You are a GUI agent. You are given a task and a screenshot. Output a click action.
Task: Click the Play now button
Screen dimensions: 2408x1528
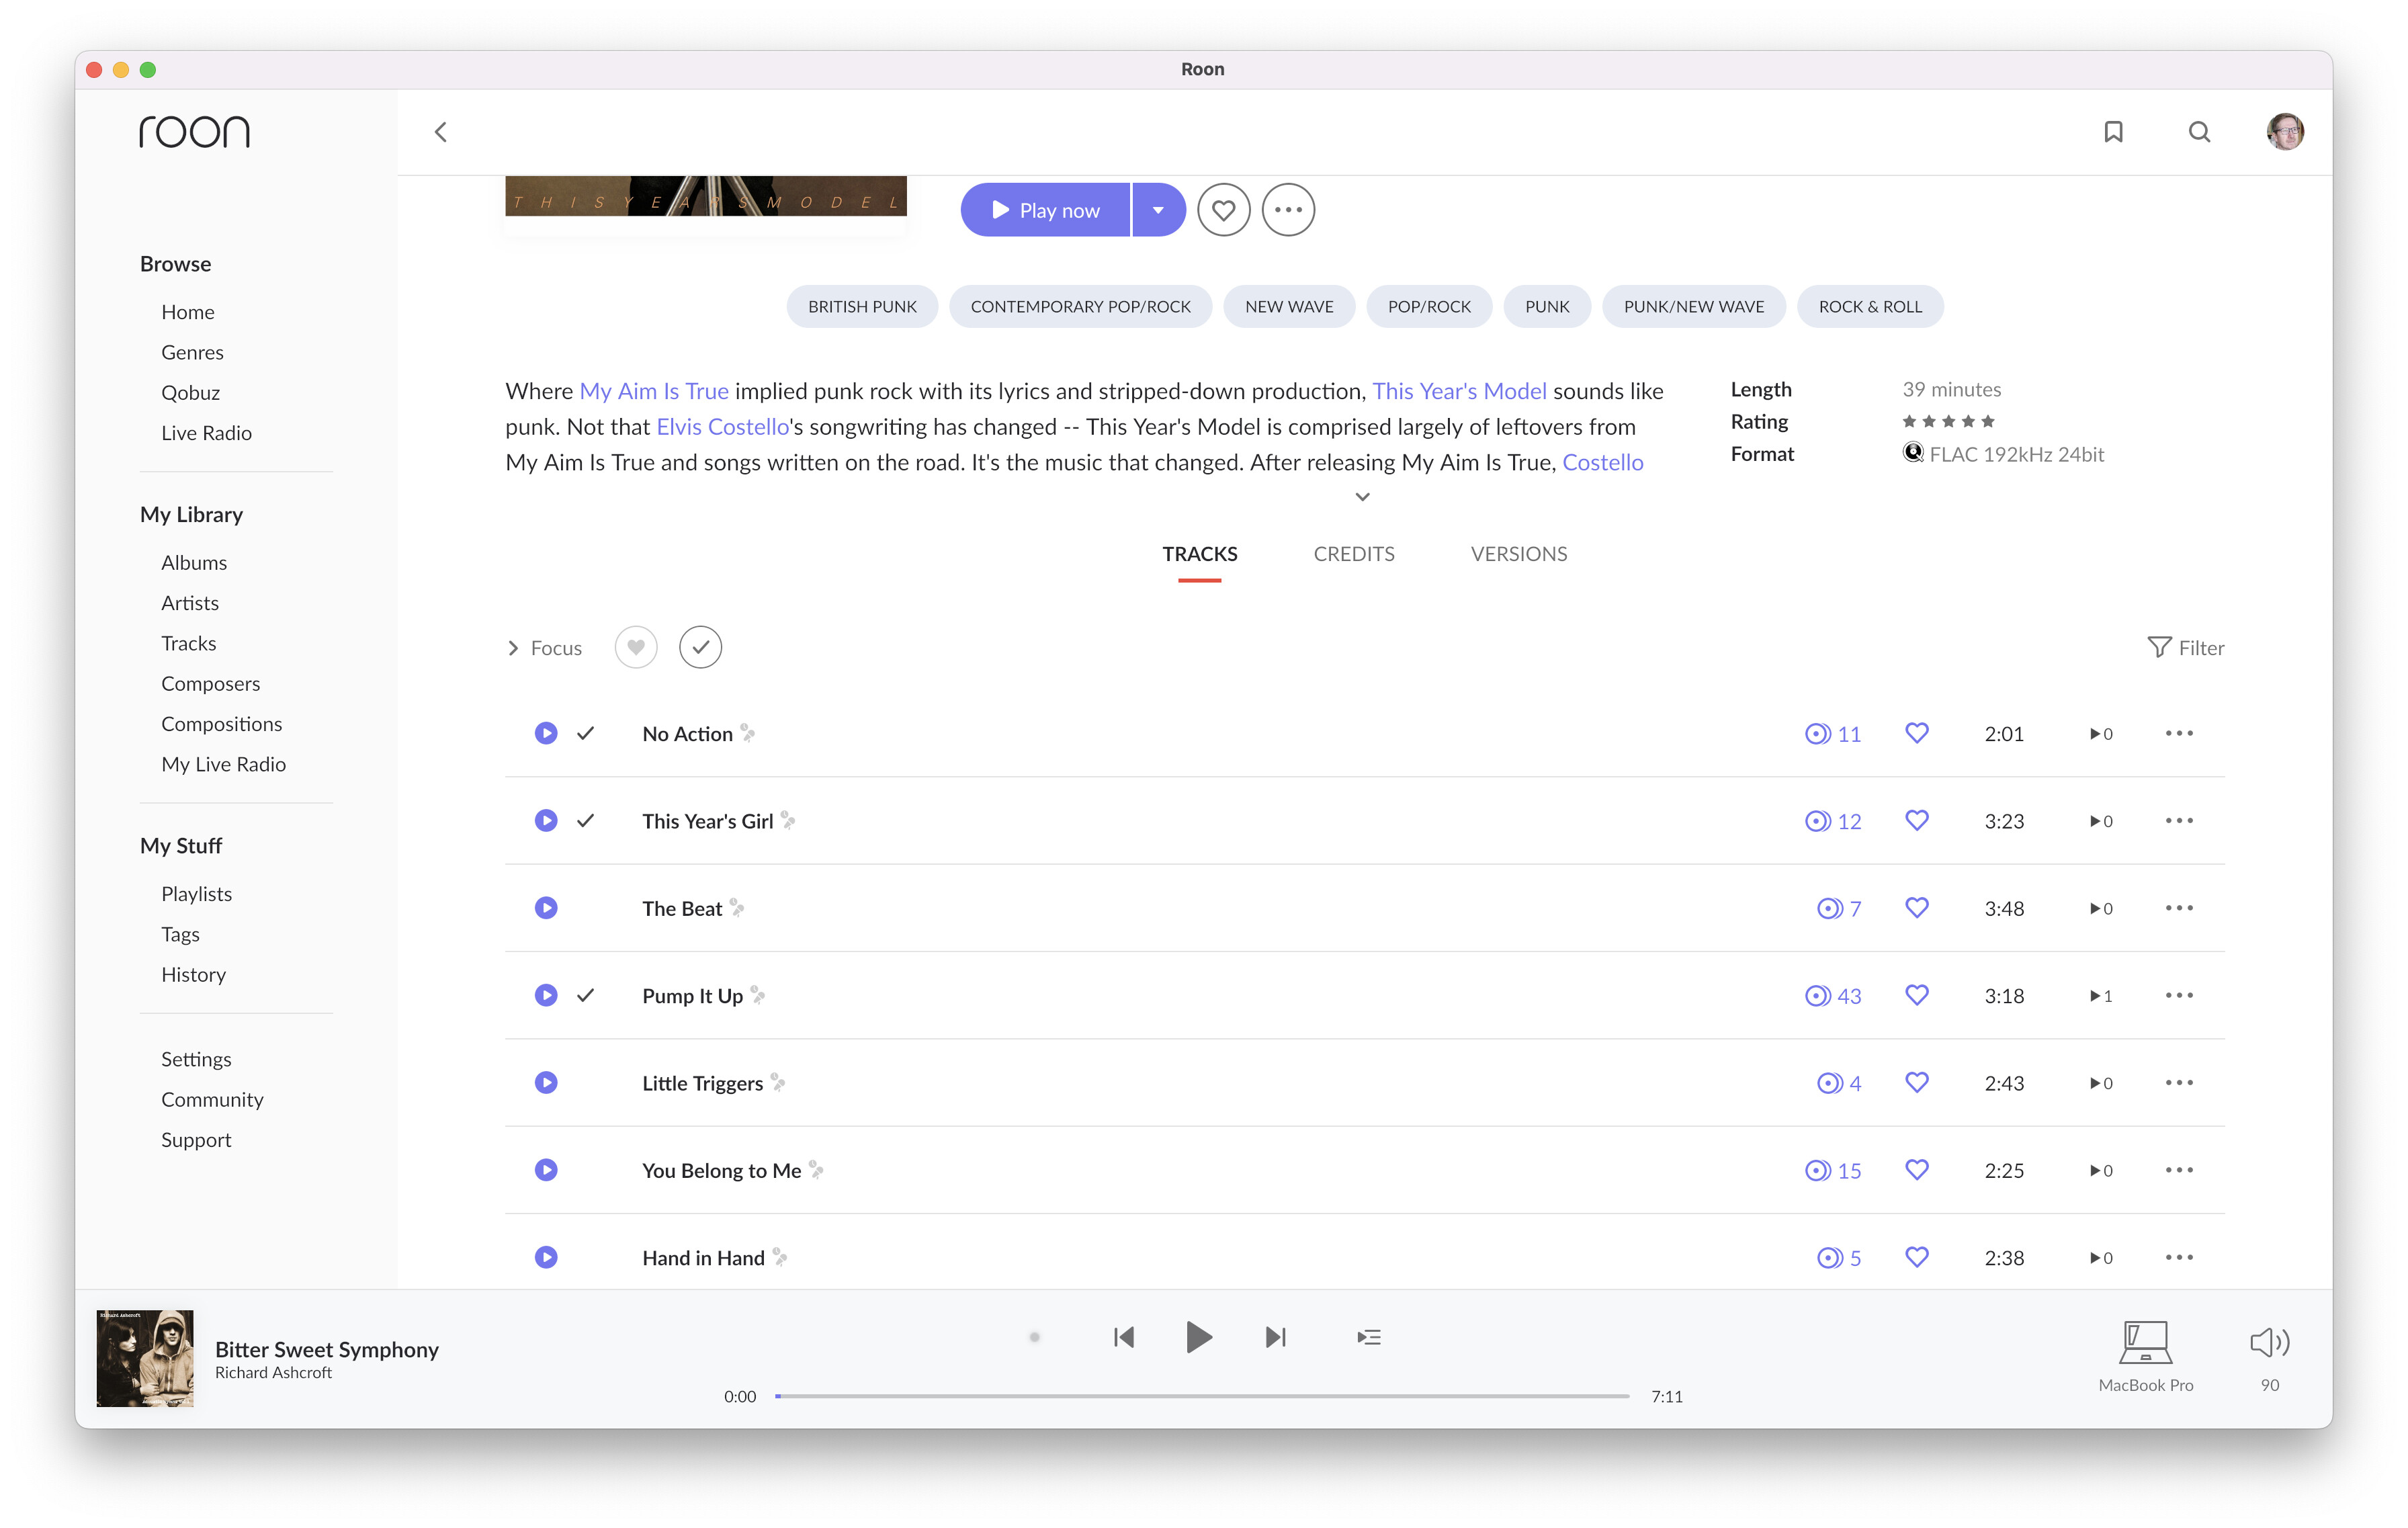tap(1045, 210)
